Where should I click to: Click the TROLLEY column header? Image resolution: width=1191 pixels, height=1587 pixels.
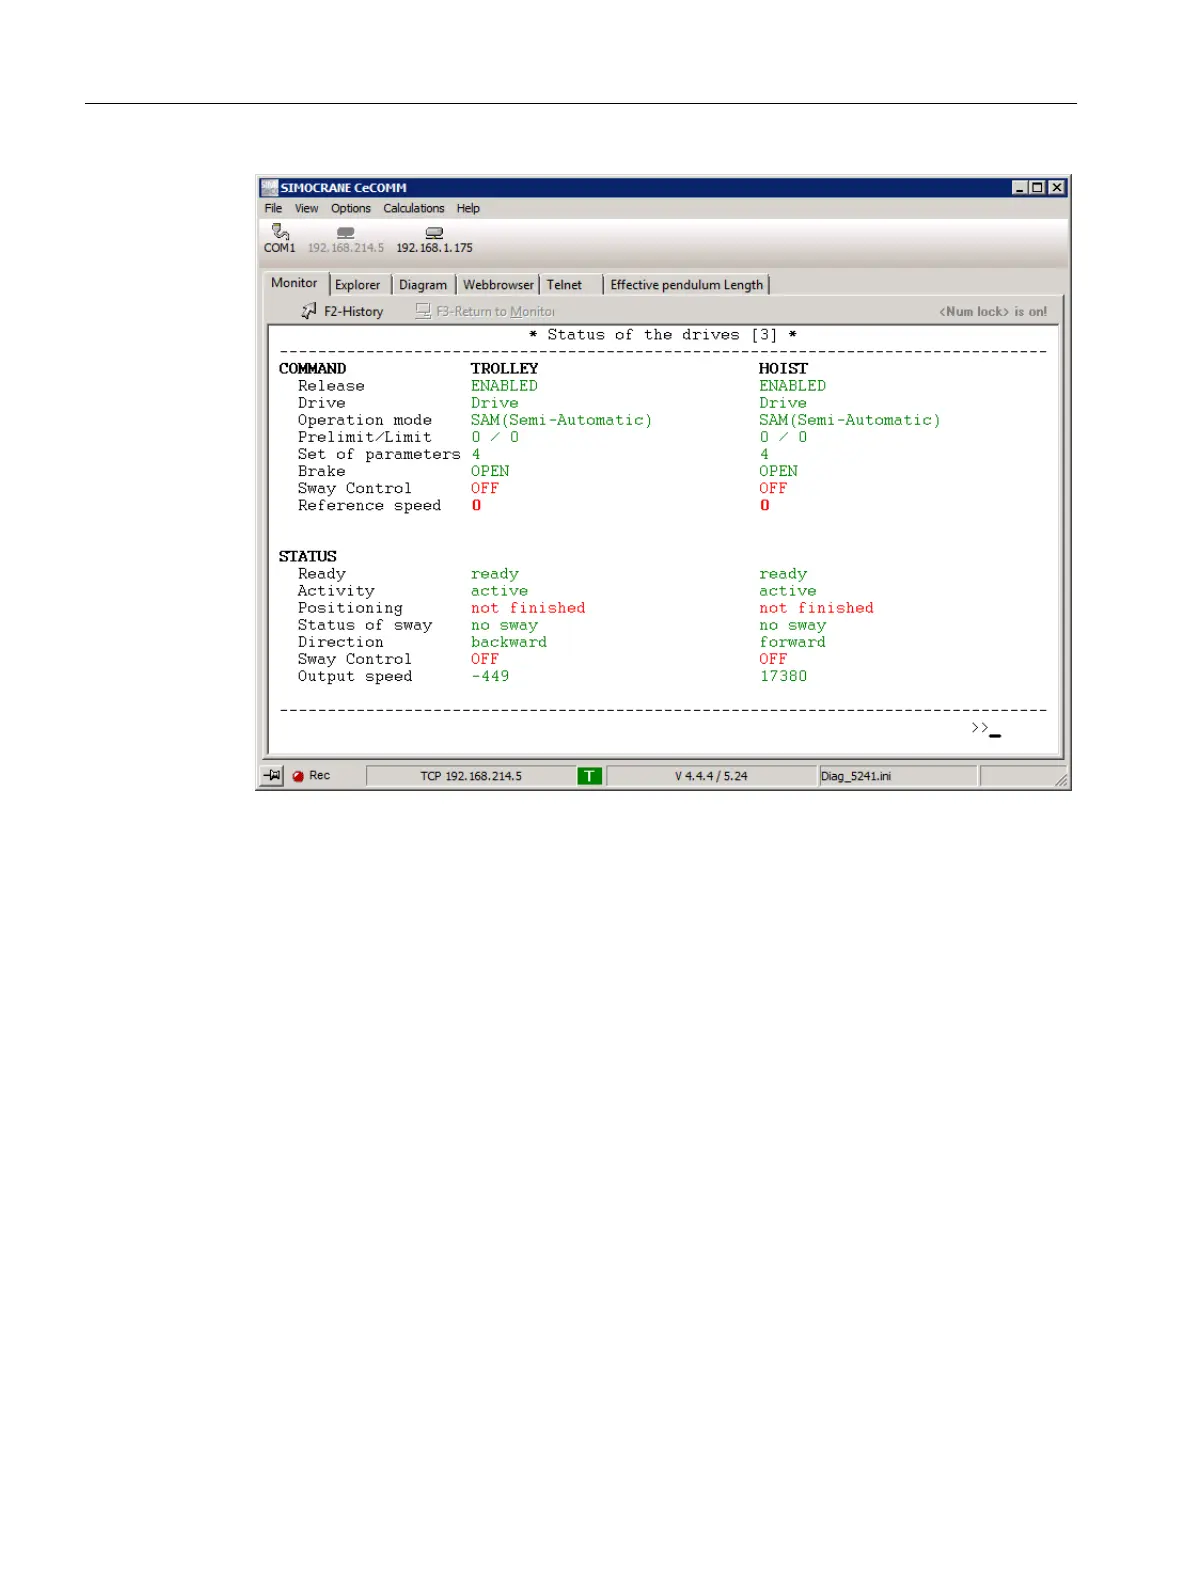tap(505, 369)
